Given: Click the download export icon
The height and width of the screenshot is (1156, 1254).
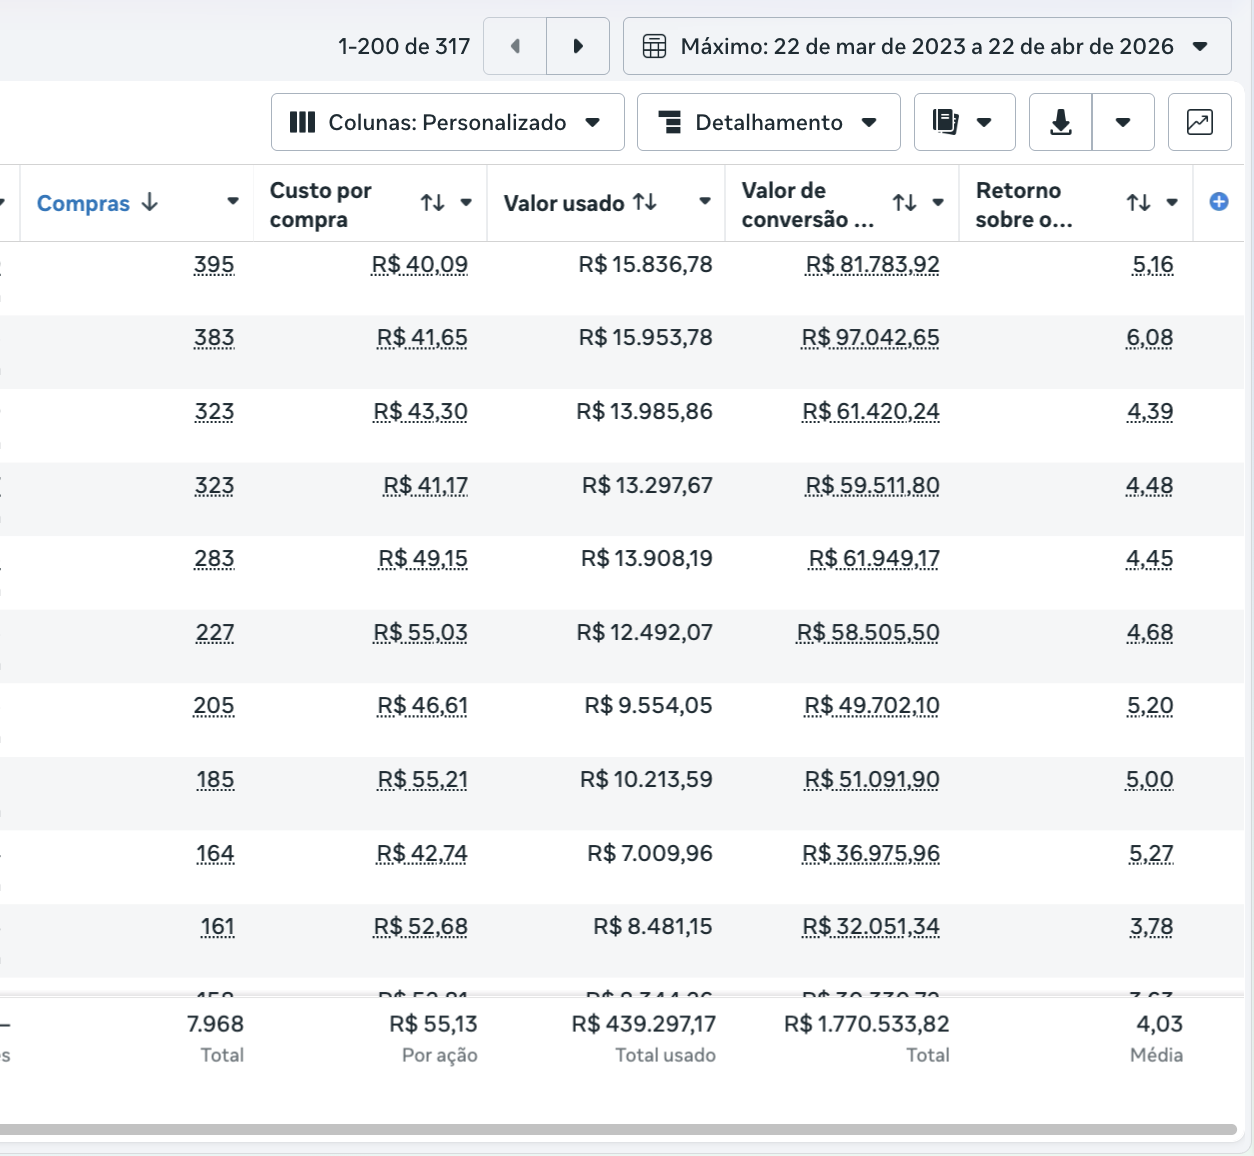Looking at the screenshot, I should (x=1061, y=122).
